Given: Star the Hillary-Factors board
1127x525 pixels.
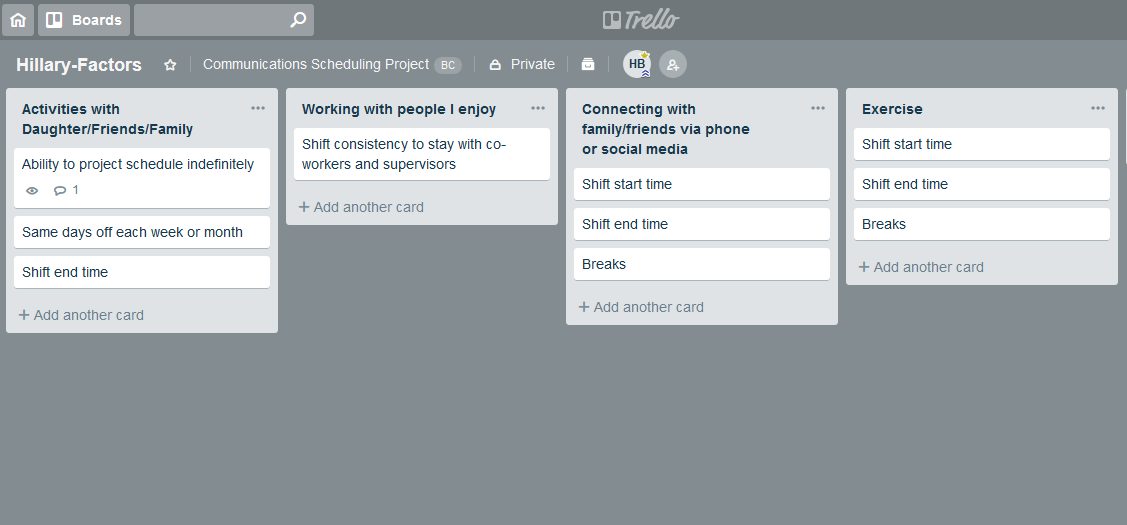Looking at the screenshot, I should (170, 65).
